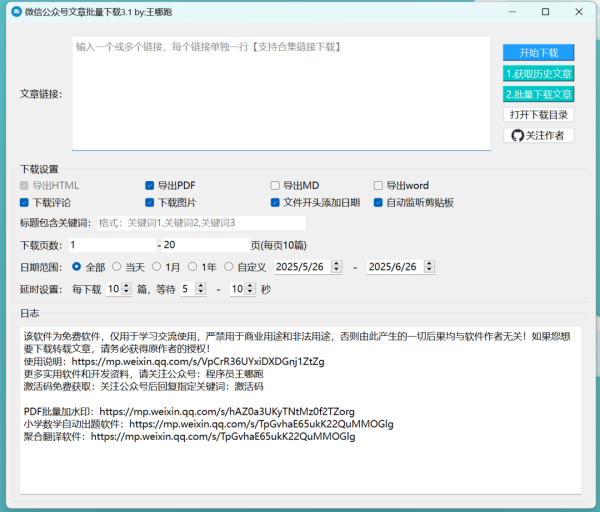Check the 导出word option
600x512 pixels.
tap(379, 185)
